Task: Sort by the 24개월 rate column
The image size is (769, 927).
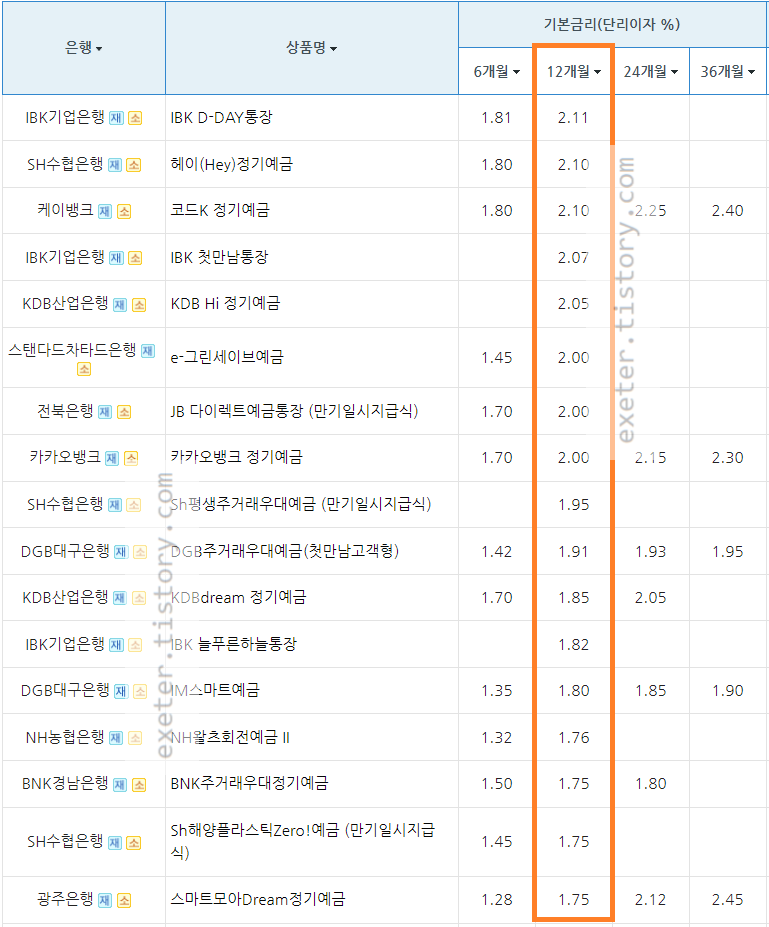Action: tap(651, 72)
